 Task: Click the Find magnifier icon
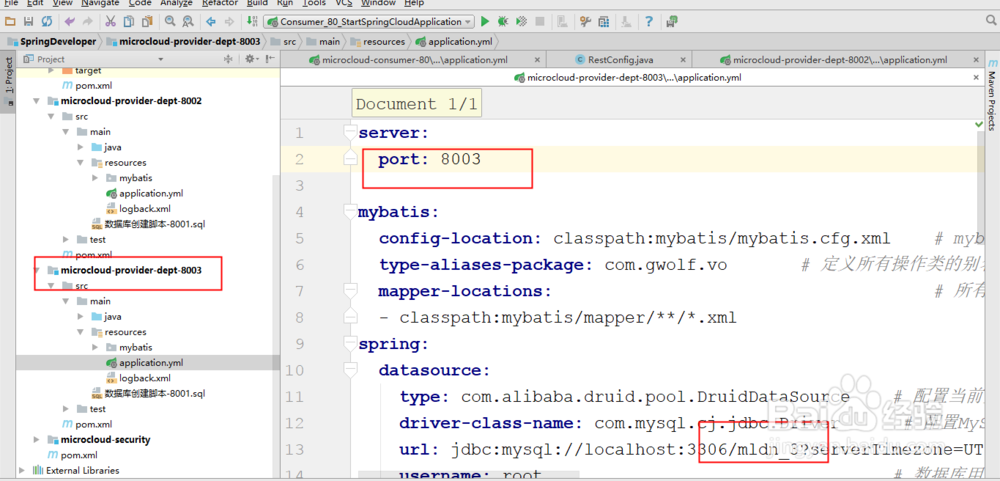170,22
